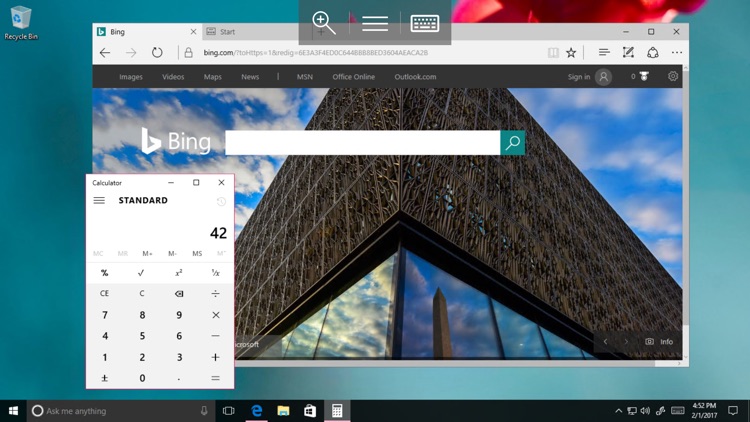
Task: Show next Bing background image
Action: [x=626, y=342]
